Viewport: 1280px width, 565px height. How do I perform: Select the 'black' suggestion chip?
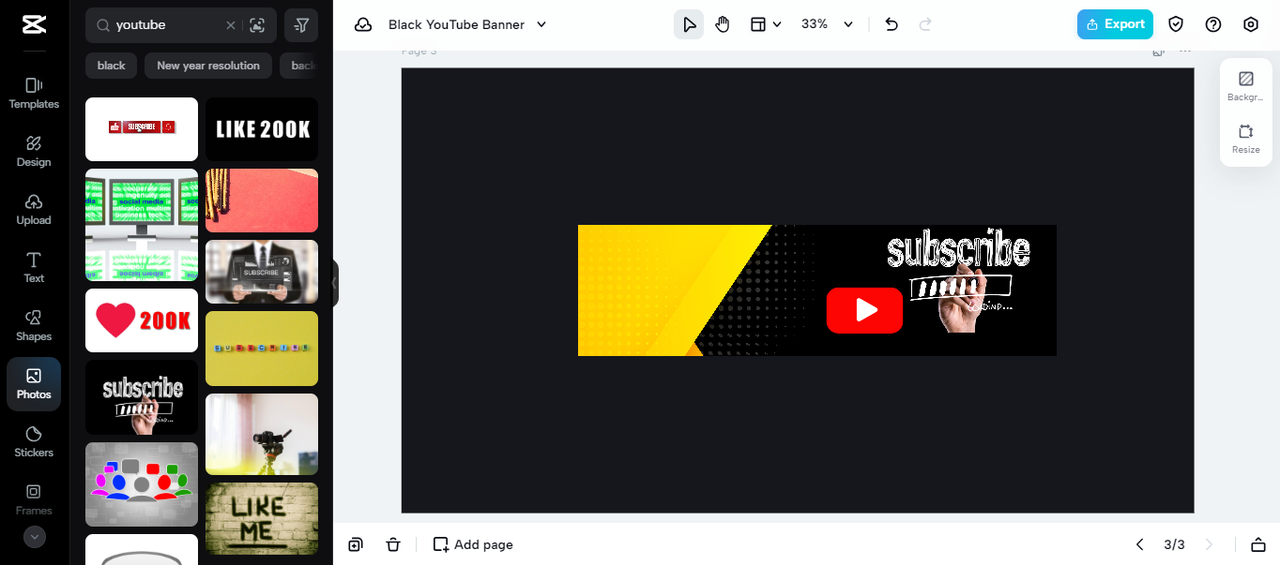tap(111, 65)
